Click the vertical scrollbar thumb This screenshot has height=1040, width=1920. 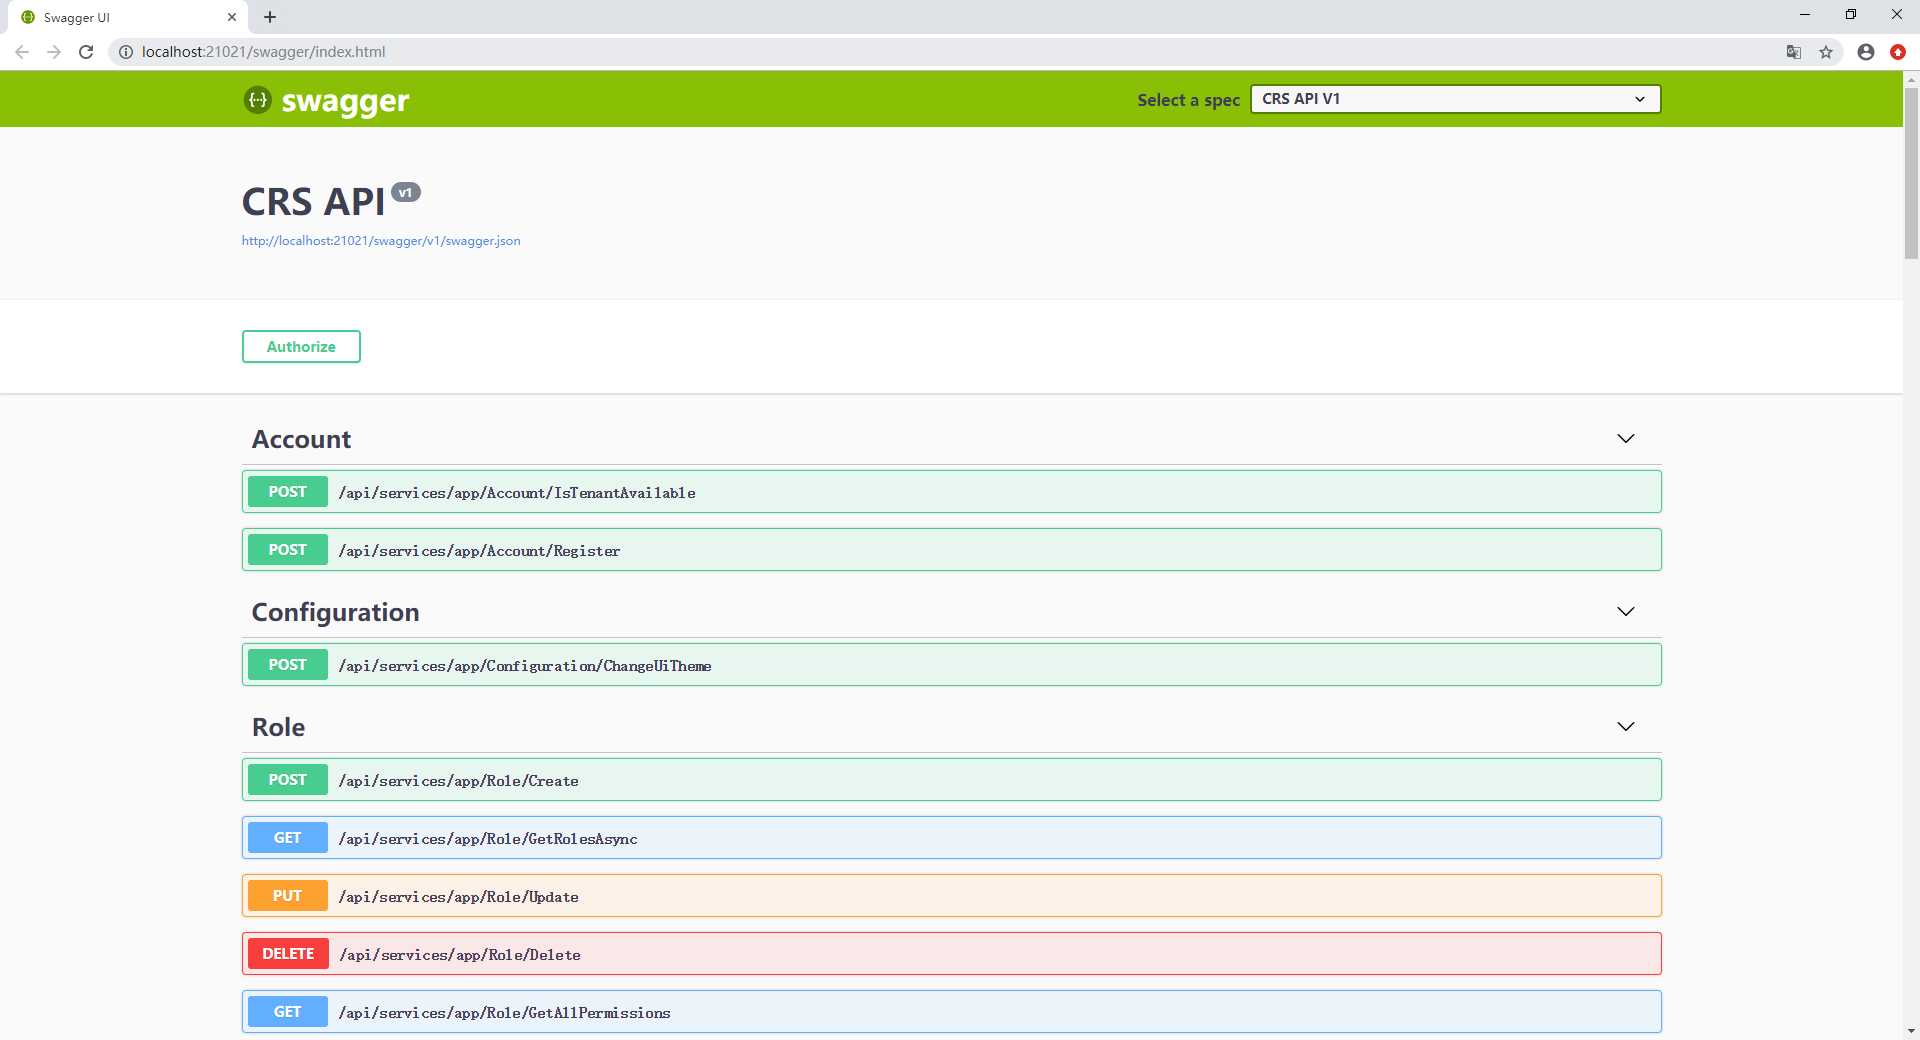coord(1911,172)
